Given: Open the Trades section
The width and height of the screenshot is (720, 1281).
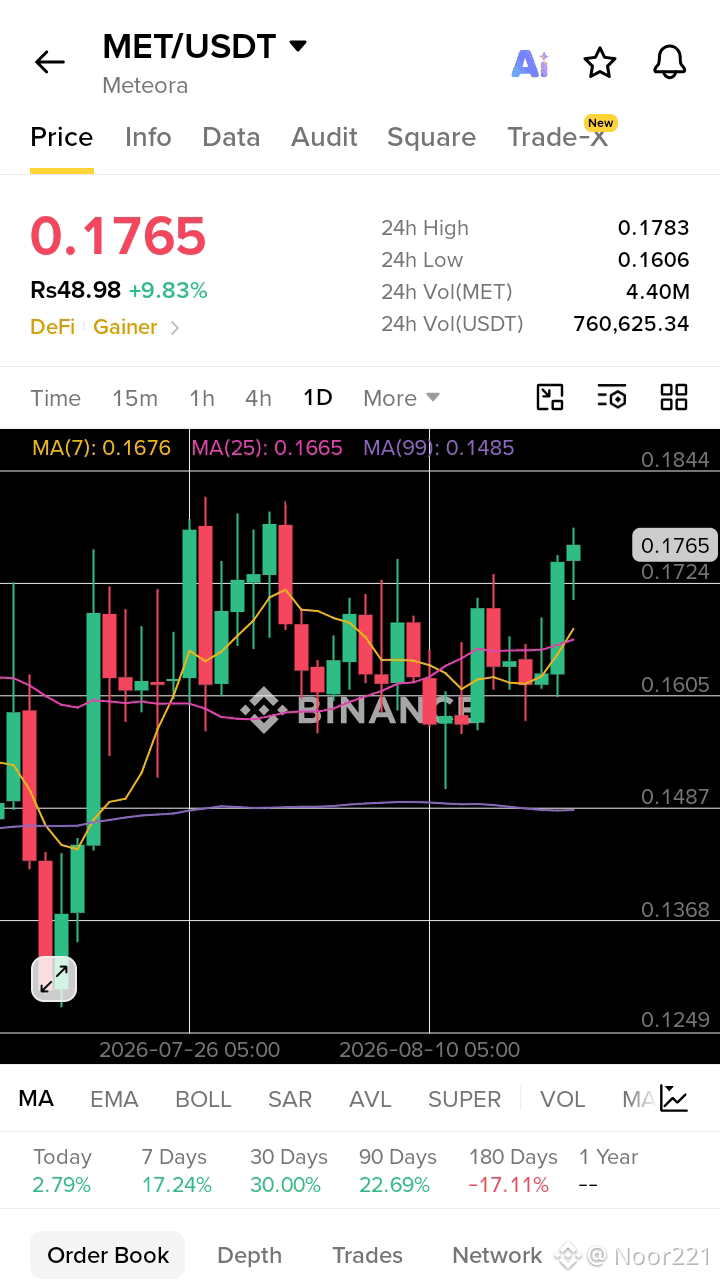Looking at the screenshot, I should click(x=367, y=1255).
